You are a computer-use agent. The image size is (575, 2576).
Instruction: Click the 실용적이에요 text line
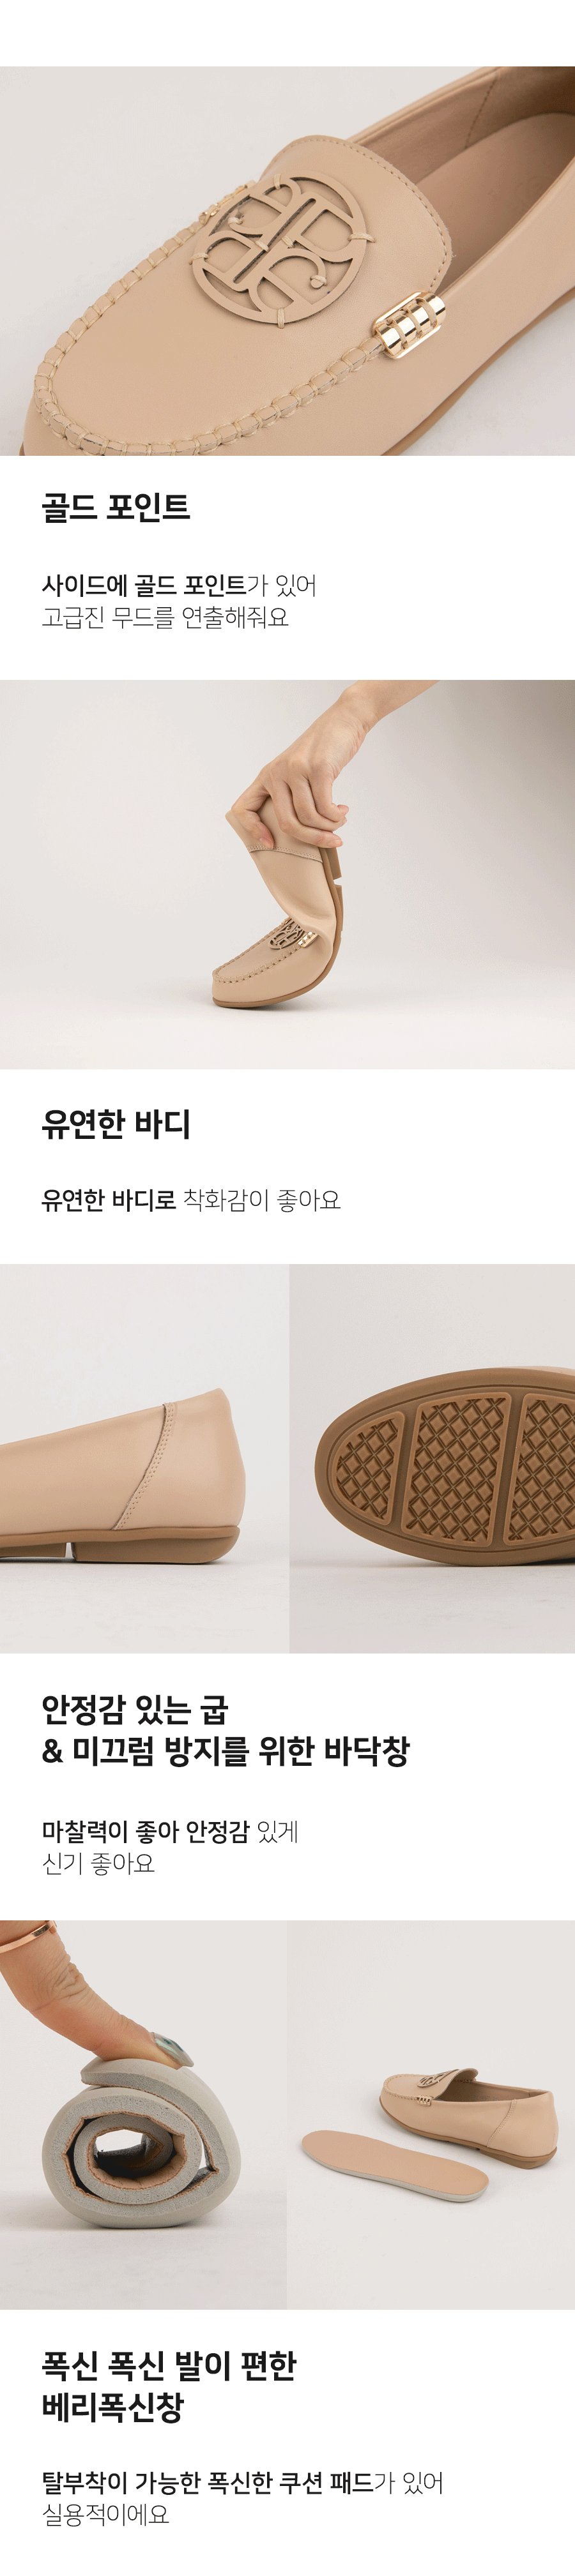pos(105,2514)
